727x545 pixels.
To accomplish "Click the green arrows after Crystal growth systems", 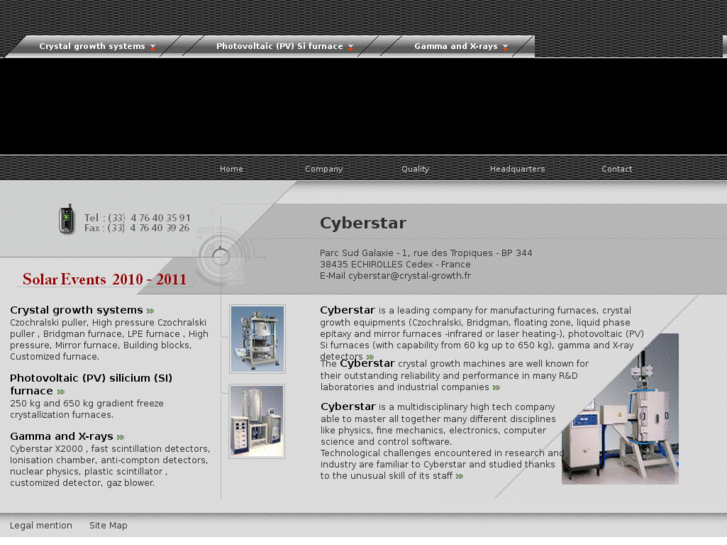I will tap(150, 311).
